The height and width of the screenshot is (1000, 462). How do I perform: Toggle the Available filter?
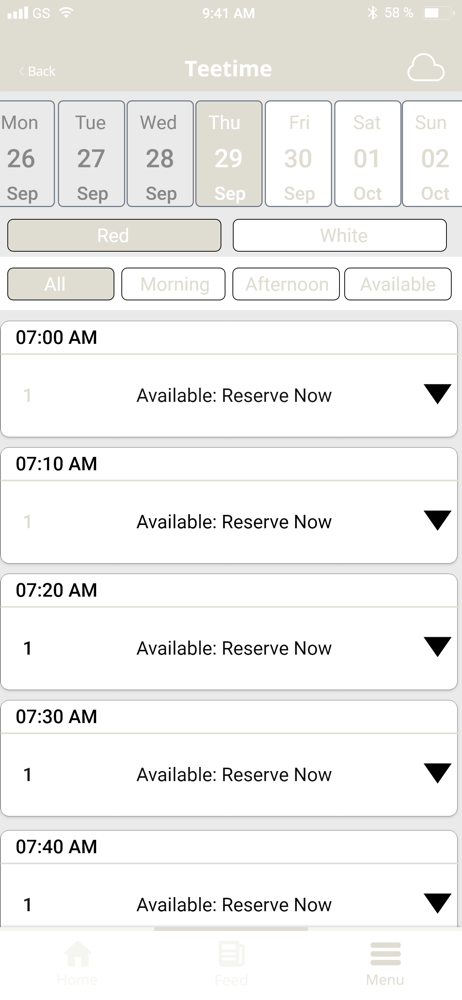[x=398, y=284]
